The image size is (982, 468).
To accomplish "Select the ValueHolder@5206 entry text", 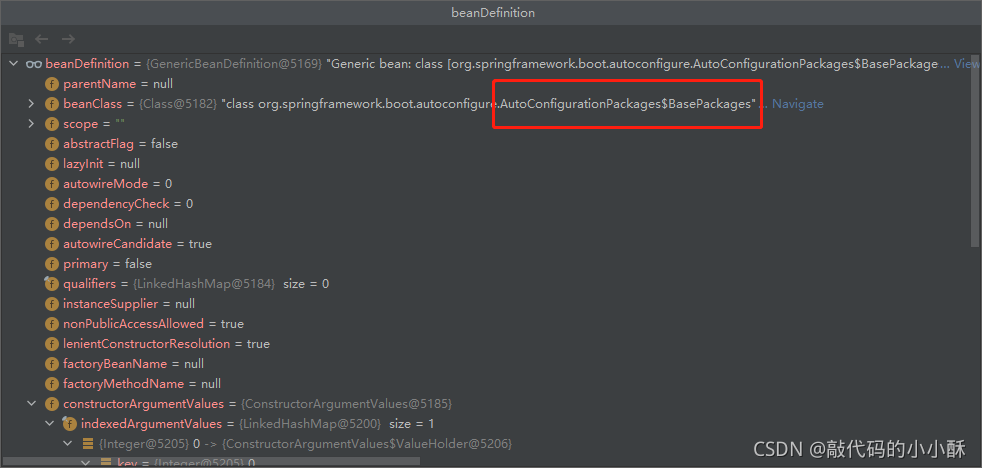I will coord(367,444).
